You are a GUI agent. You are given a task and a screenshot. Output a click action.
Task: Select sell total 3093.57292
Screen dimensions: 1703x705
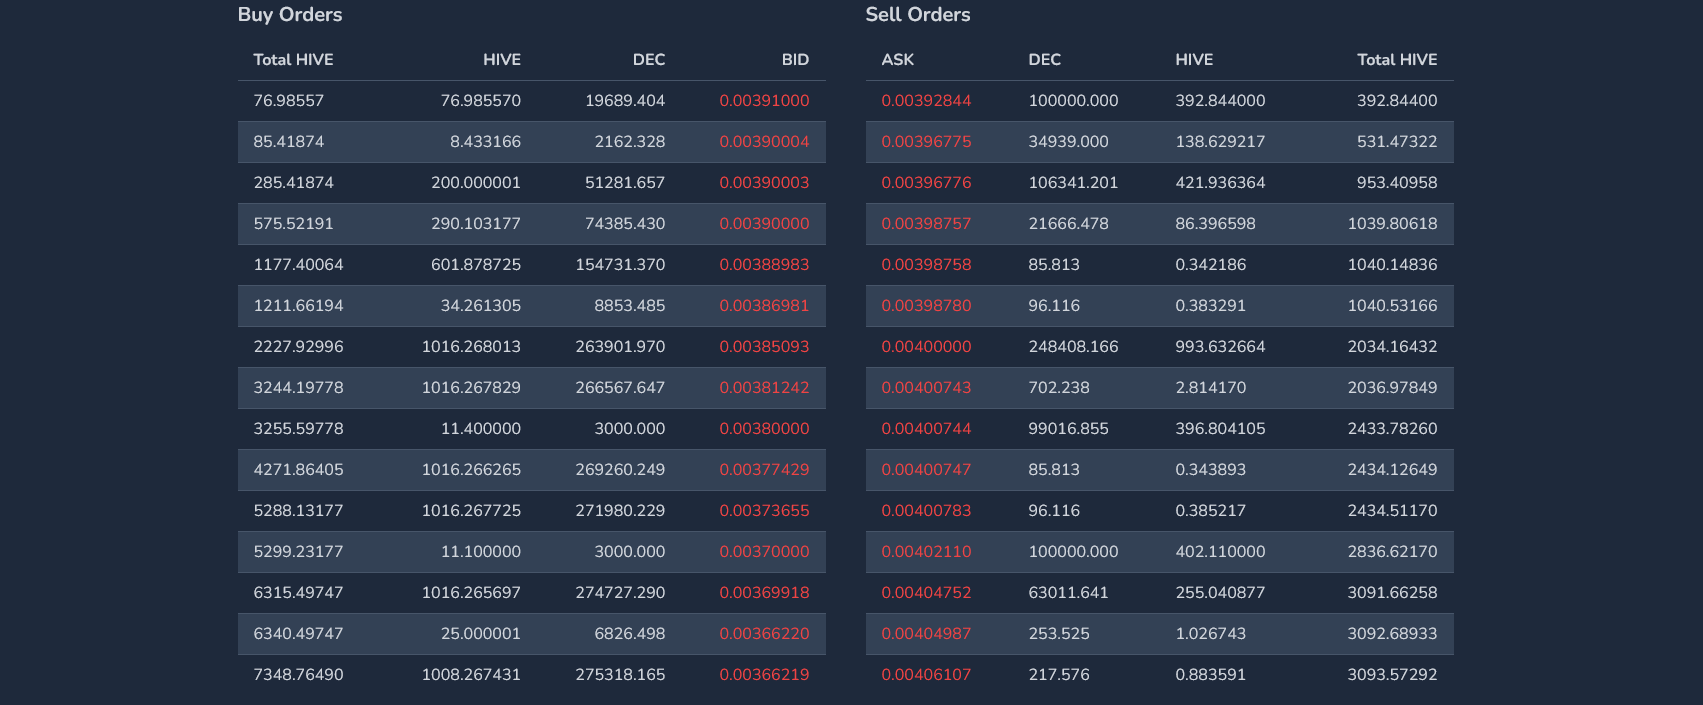(1393, 675)
